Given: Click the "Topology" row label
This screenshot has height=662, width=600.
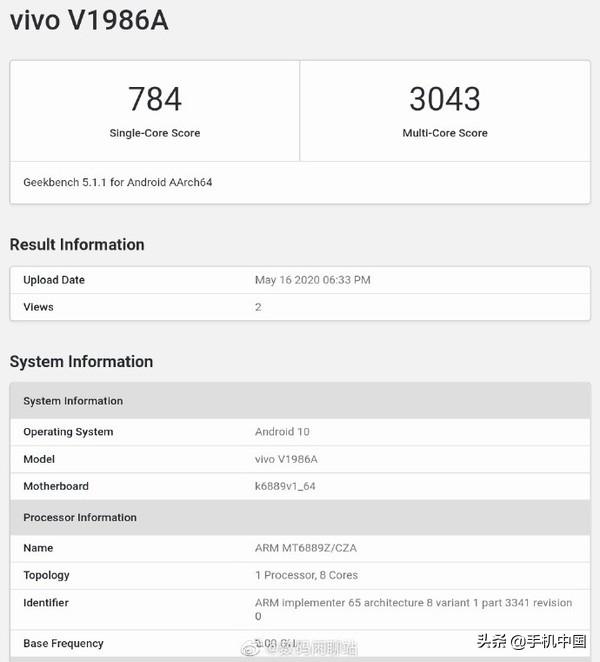Looking at the screenshot, I should coord(46,575).
